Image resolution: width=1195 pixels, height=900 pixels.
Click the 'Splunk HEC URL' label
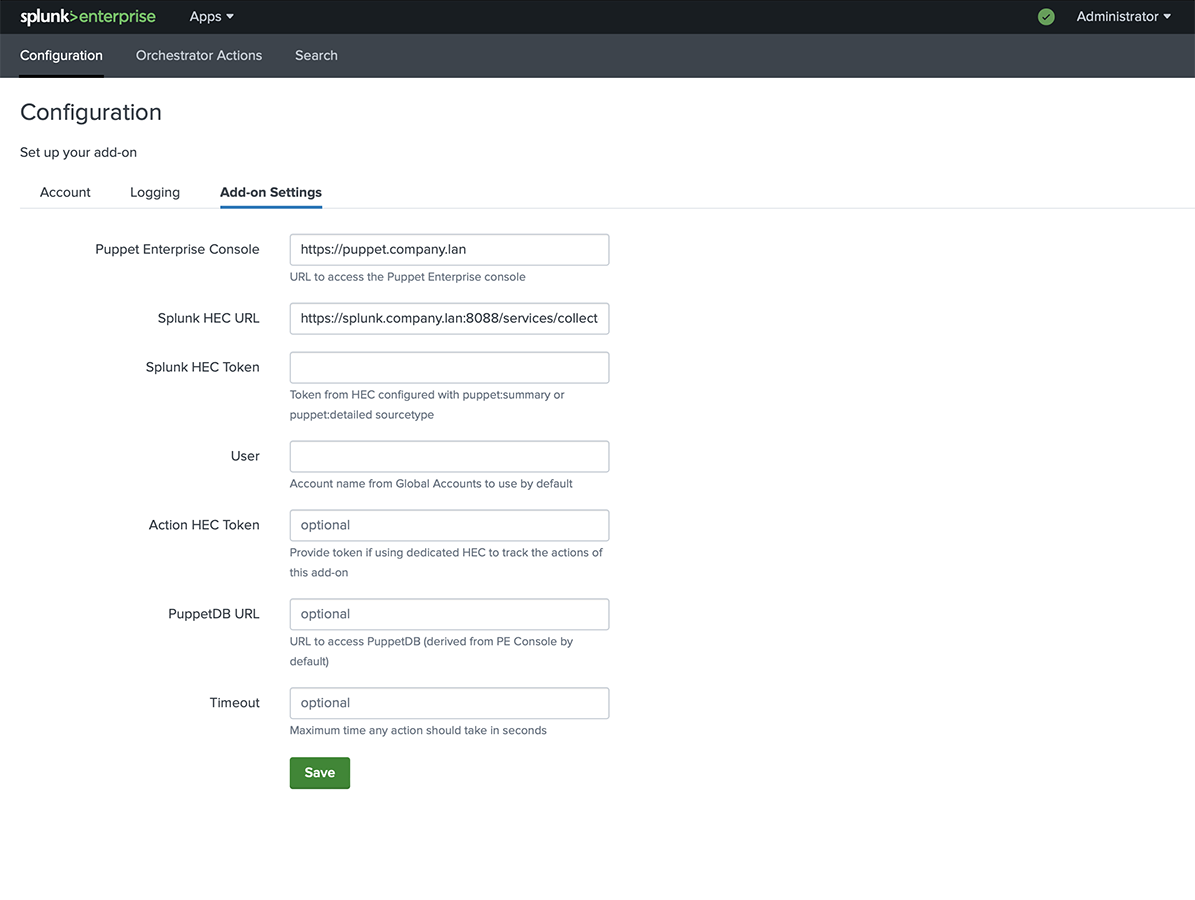pyautogui.click(x=208, y=319)
